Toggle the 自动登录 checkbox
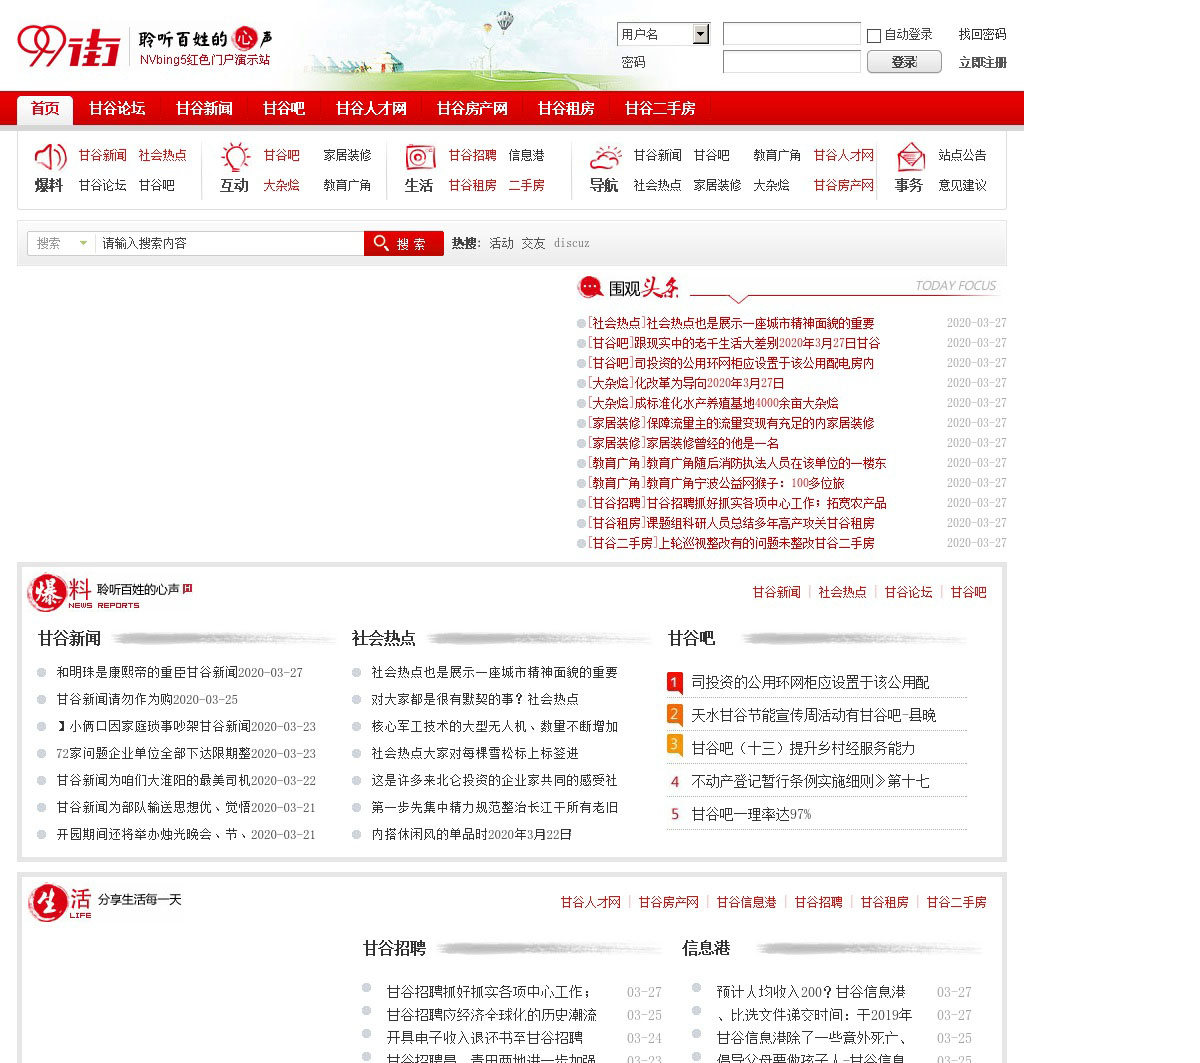Viewport: 1200px width, 1063px height. [874, 35]
